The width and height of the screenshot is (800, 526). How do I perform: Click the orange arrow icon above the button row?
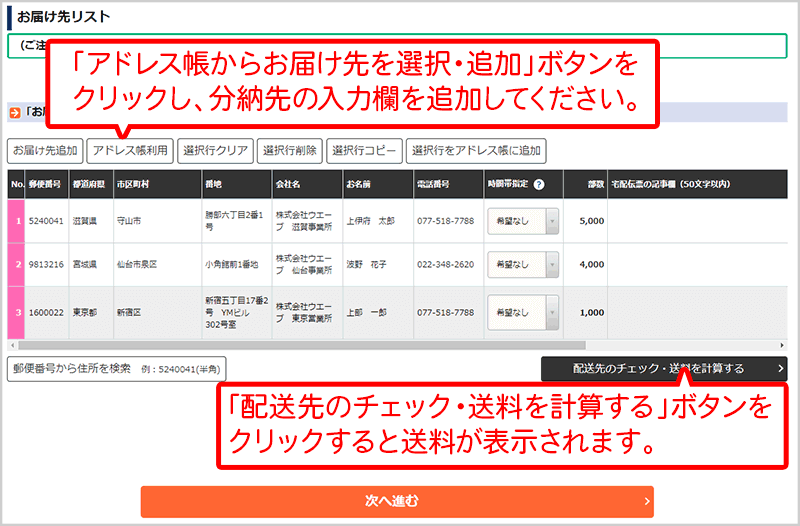pos(14,113)
